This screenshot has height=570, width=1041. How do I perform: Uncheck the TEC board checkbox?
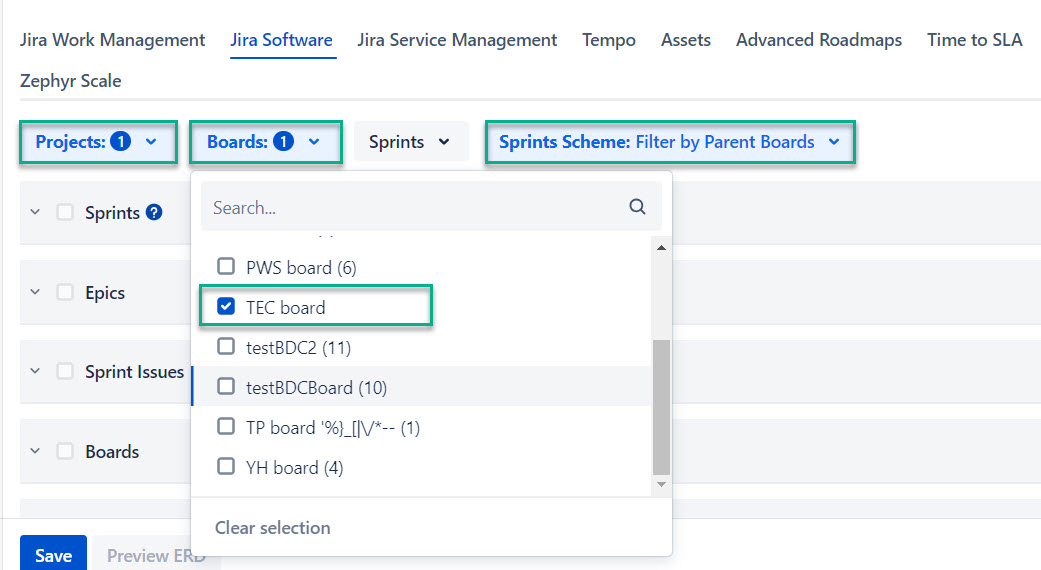(226, 307)
